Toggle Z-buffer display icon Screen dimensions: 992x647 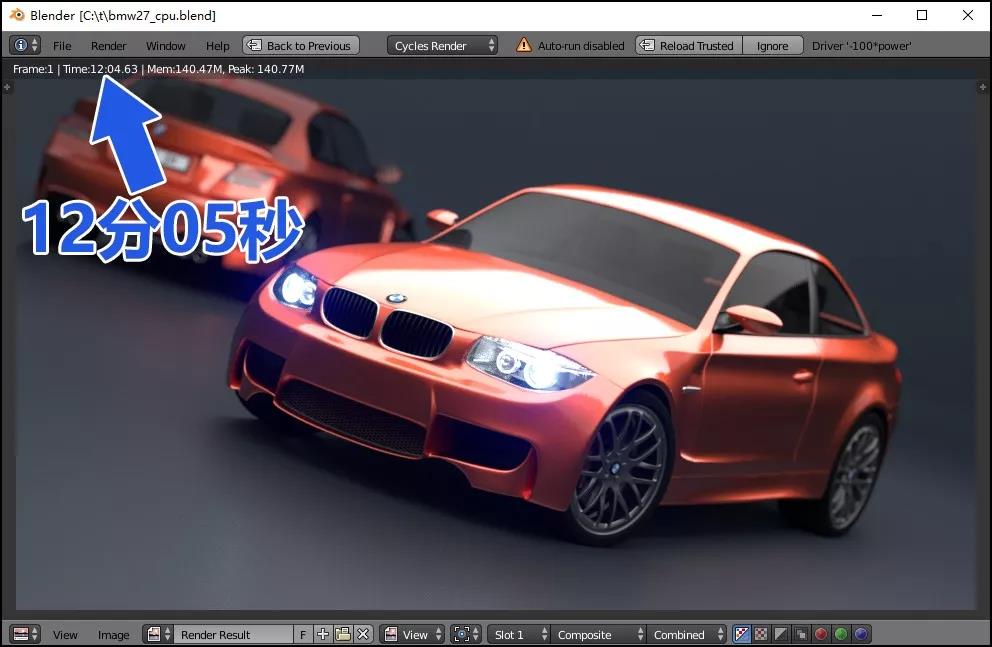point(801,634)
